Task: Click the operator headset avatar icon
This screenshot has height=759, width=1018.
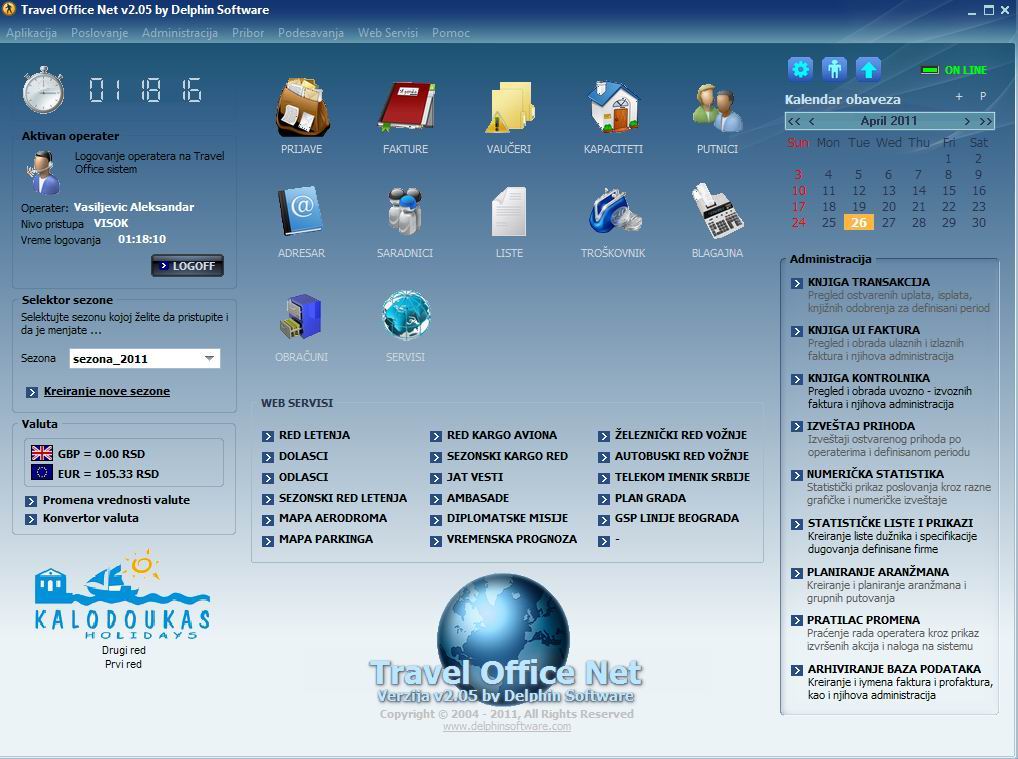Action: point(43,172)
